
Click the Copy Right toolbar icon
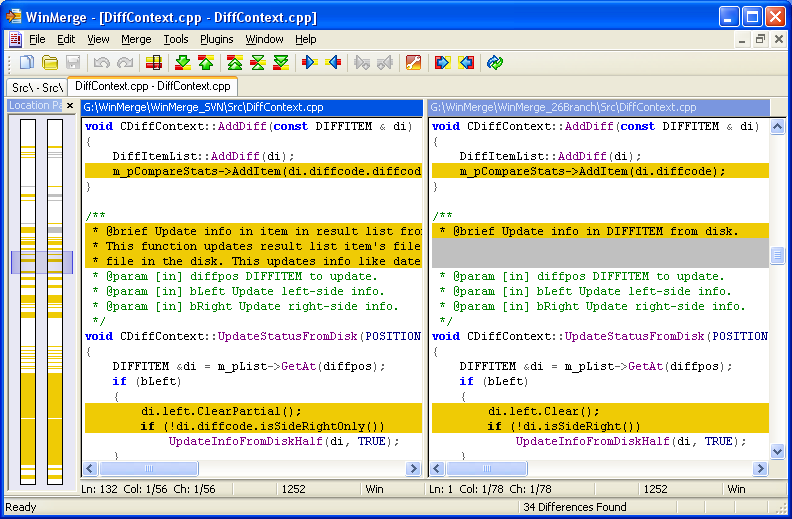(x=310, y=63)
